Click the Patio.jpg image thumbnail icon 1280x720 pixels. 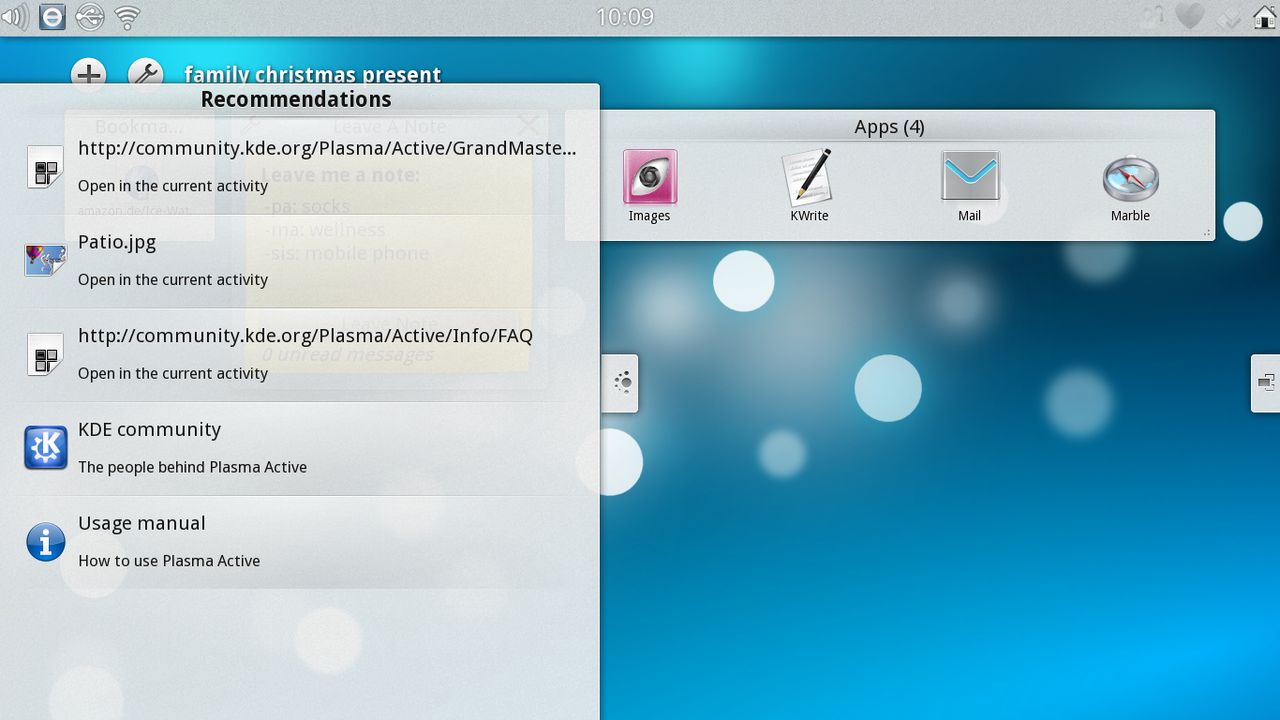(x=45, y=261)
